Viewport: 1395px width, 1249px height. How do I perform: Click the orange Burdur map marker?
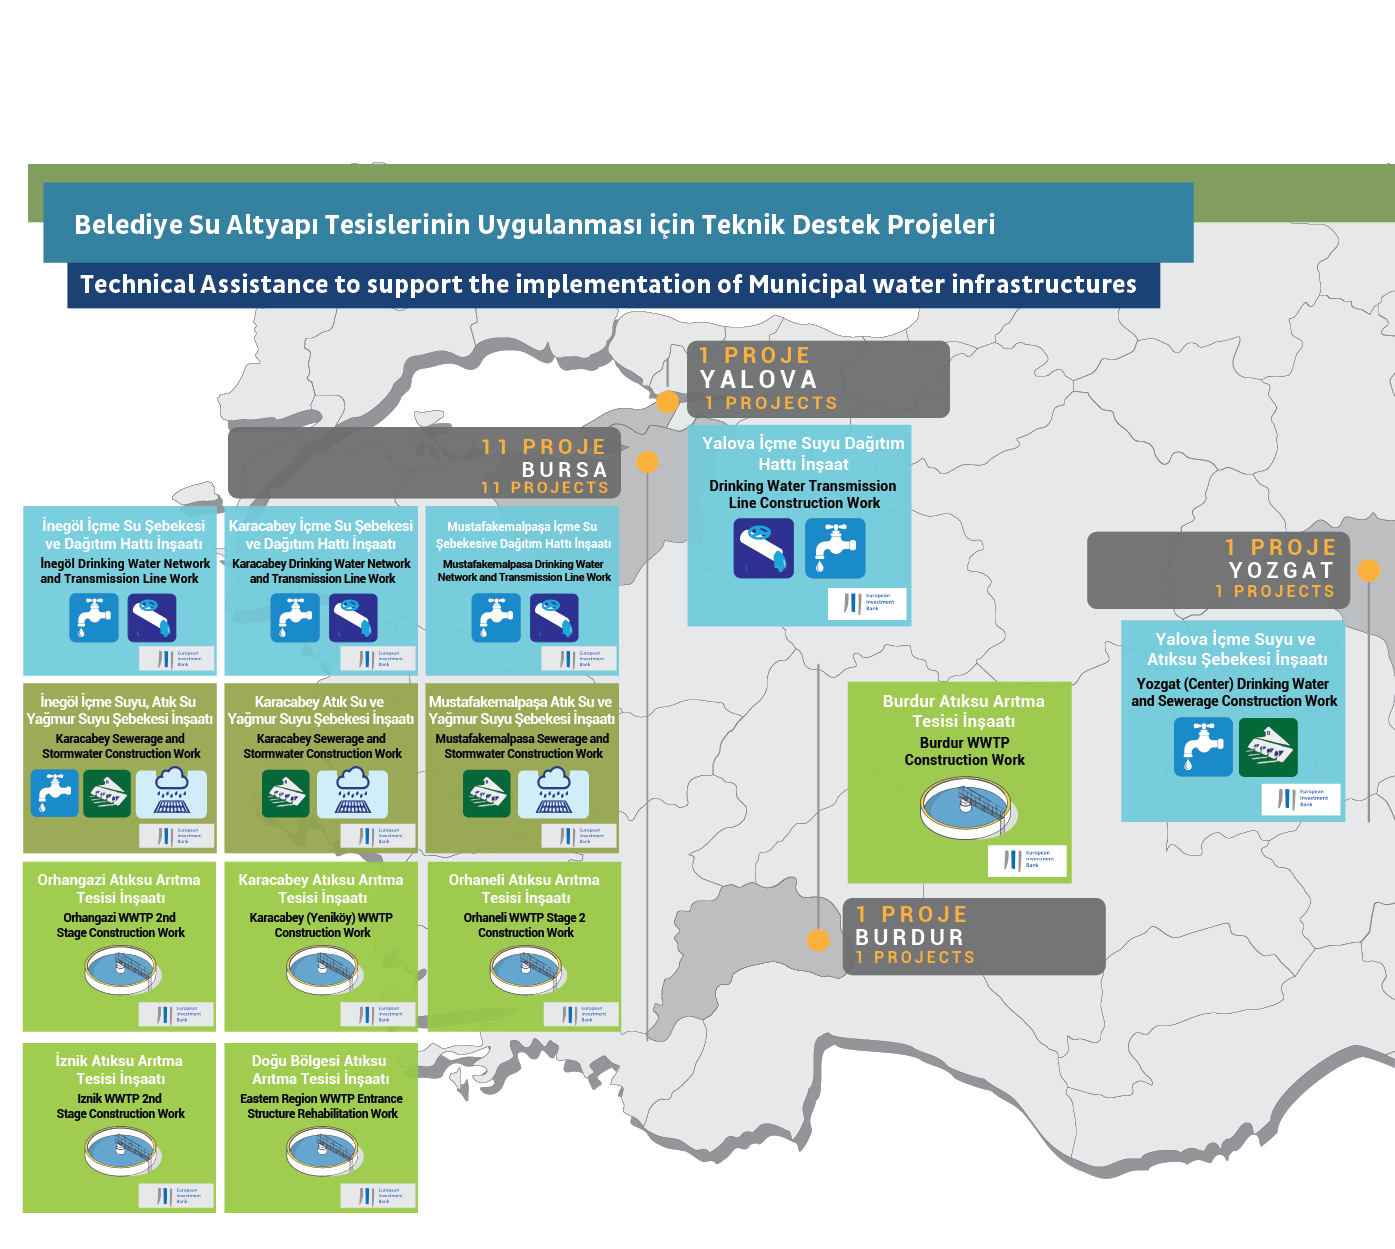(818, 940)
